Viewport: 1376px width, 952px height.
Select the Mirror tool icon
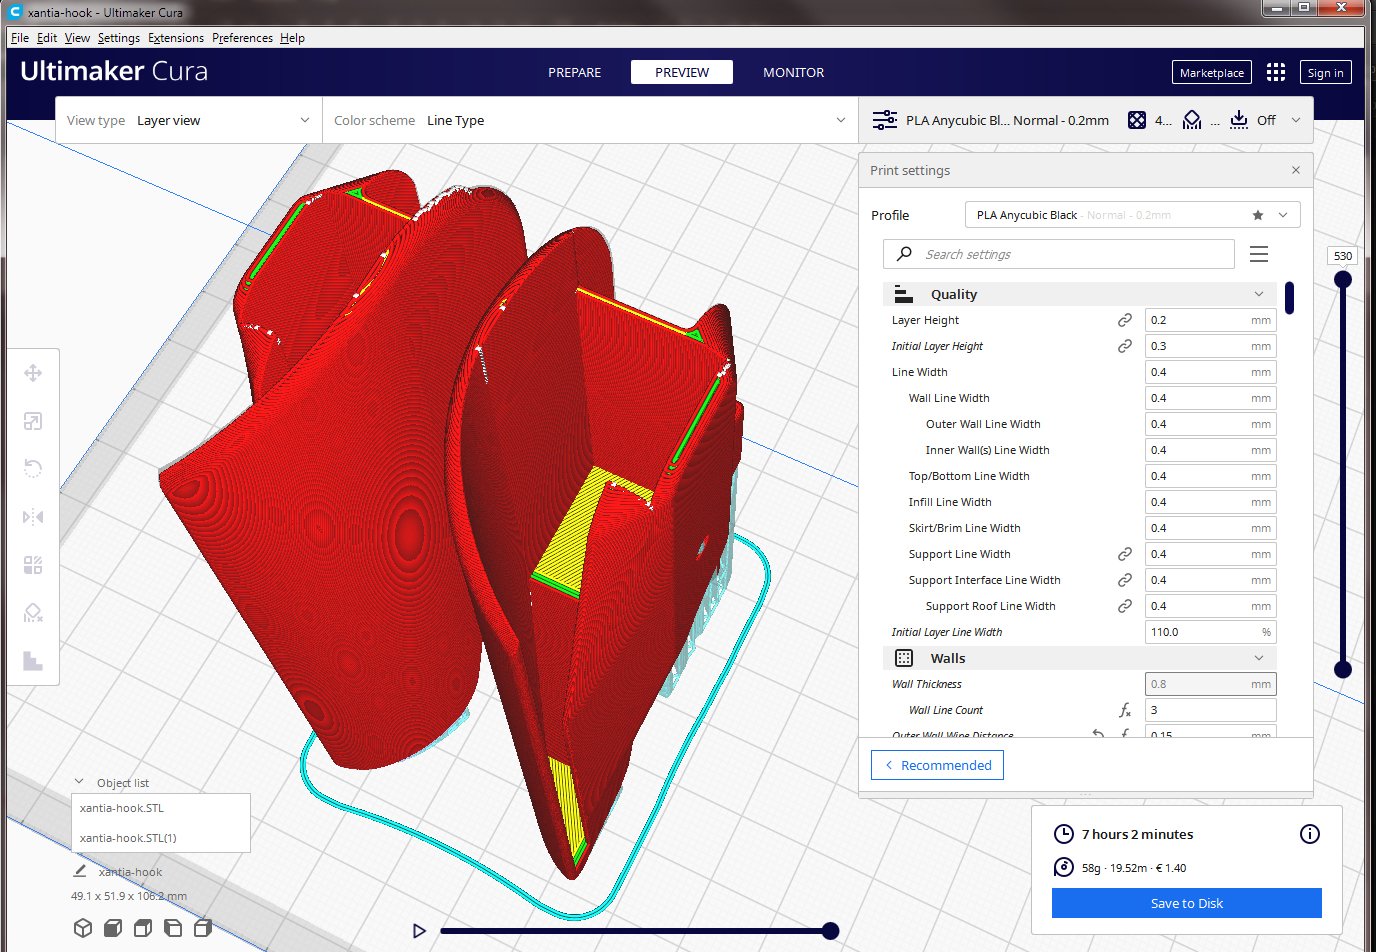(x=33, y=517)
